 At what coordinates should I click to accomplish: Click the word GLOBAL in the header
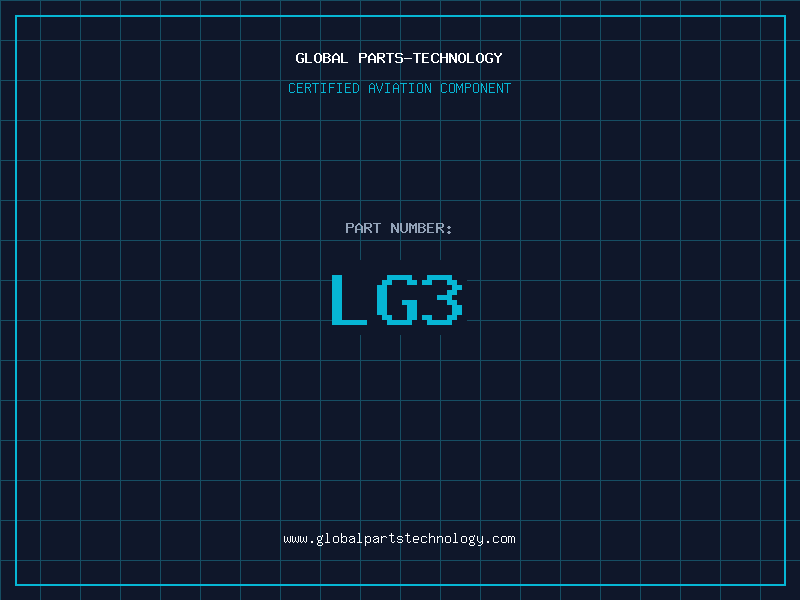pos(322,58)
